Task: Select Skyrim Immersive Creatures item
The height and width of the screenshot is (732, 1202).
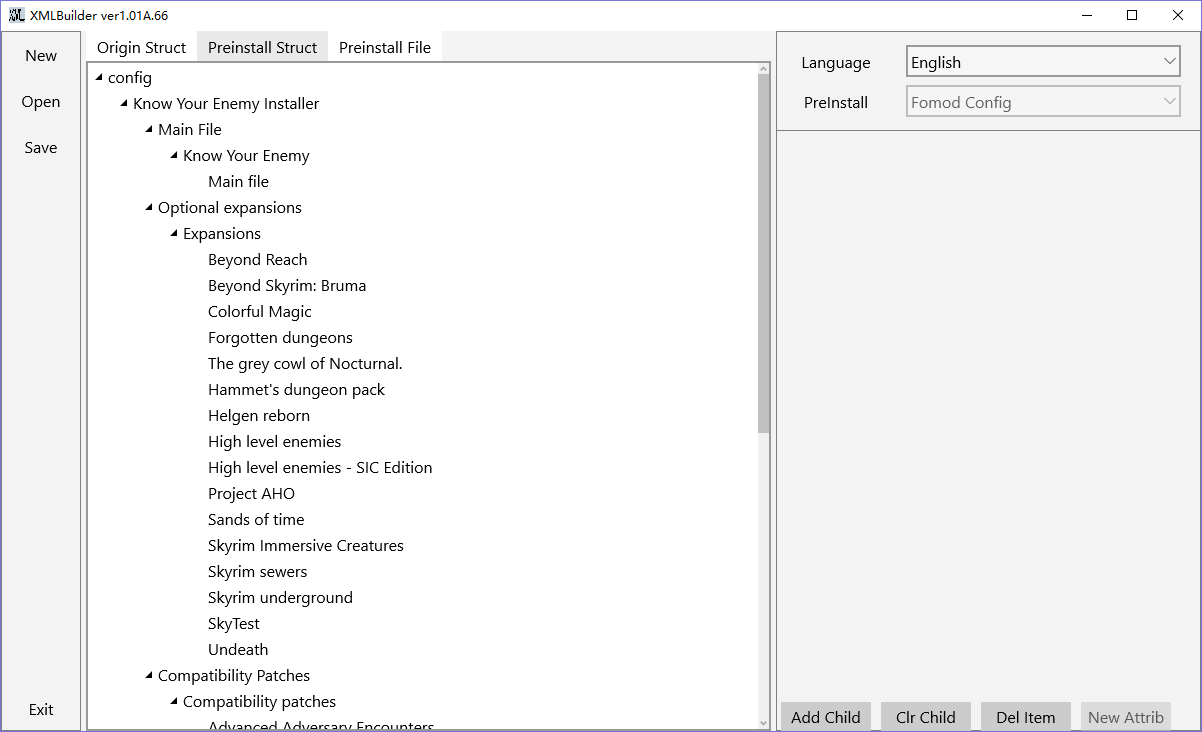Action: click(306, 546)
